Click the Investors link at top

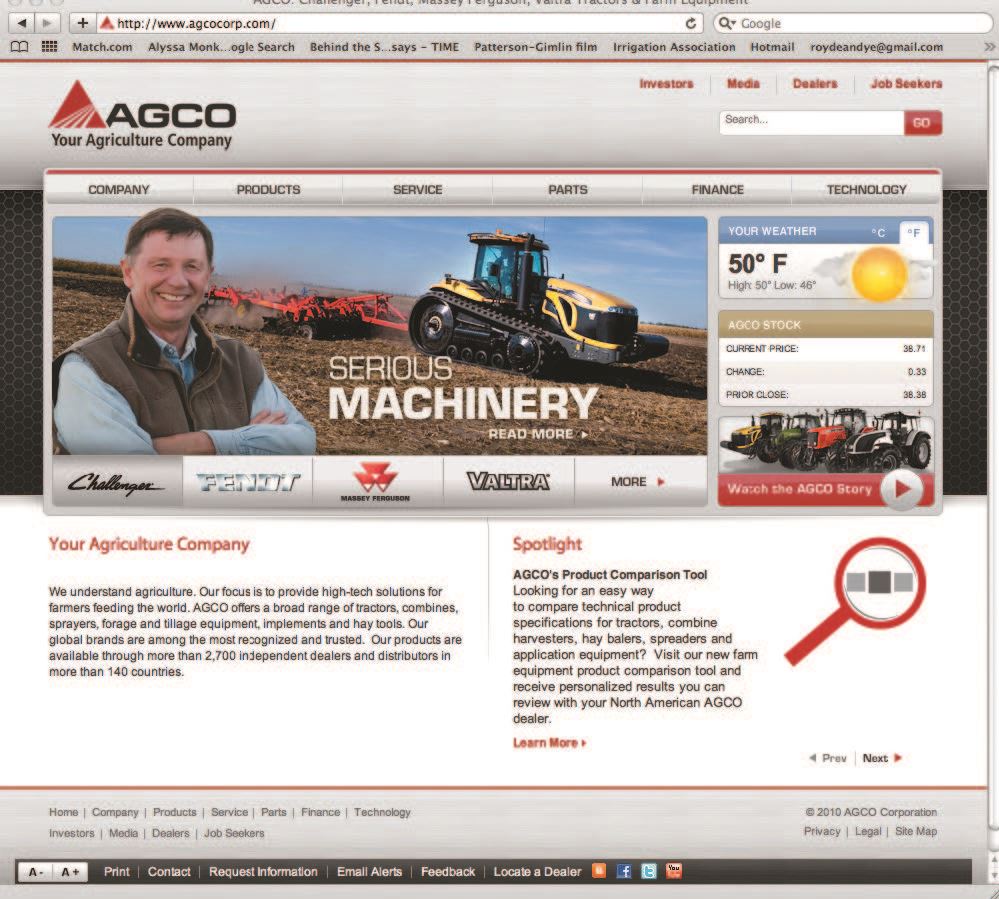click(x=666, y=83)
